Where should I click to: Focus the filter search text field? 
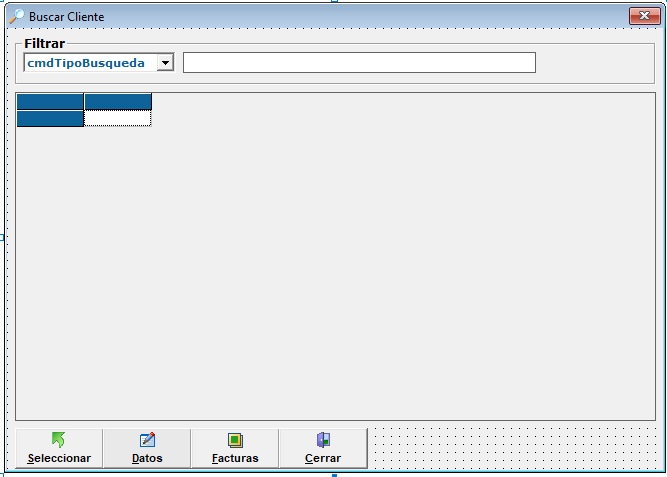pos(359,63)
